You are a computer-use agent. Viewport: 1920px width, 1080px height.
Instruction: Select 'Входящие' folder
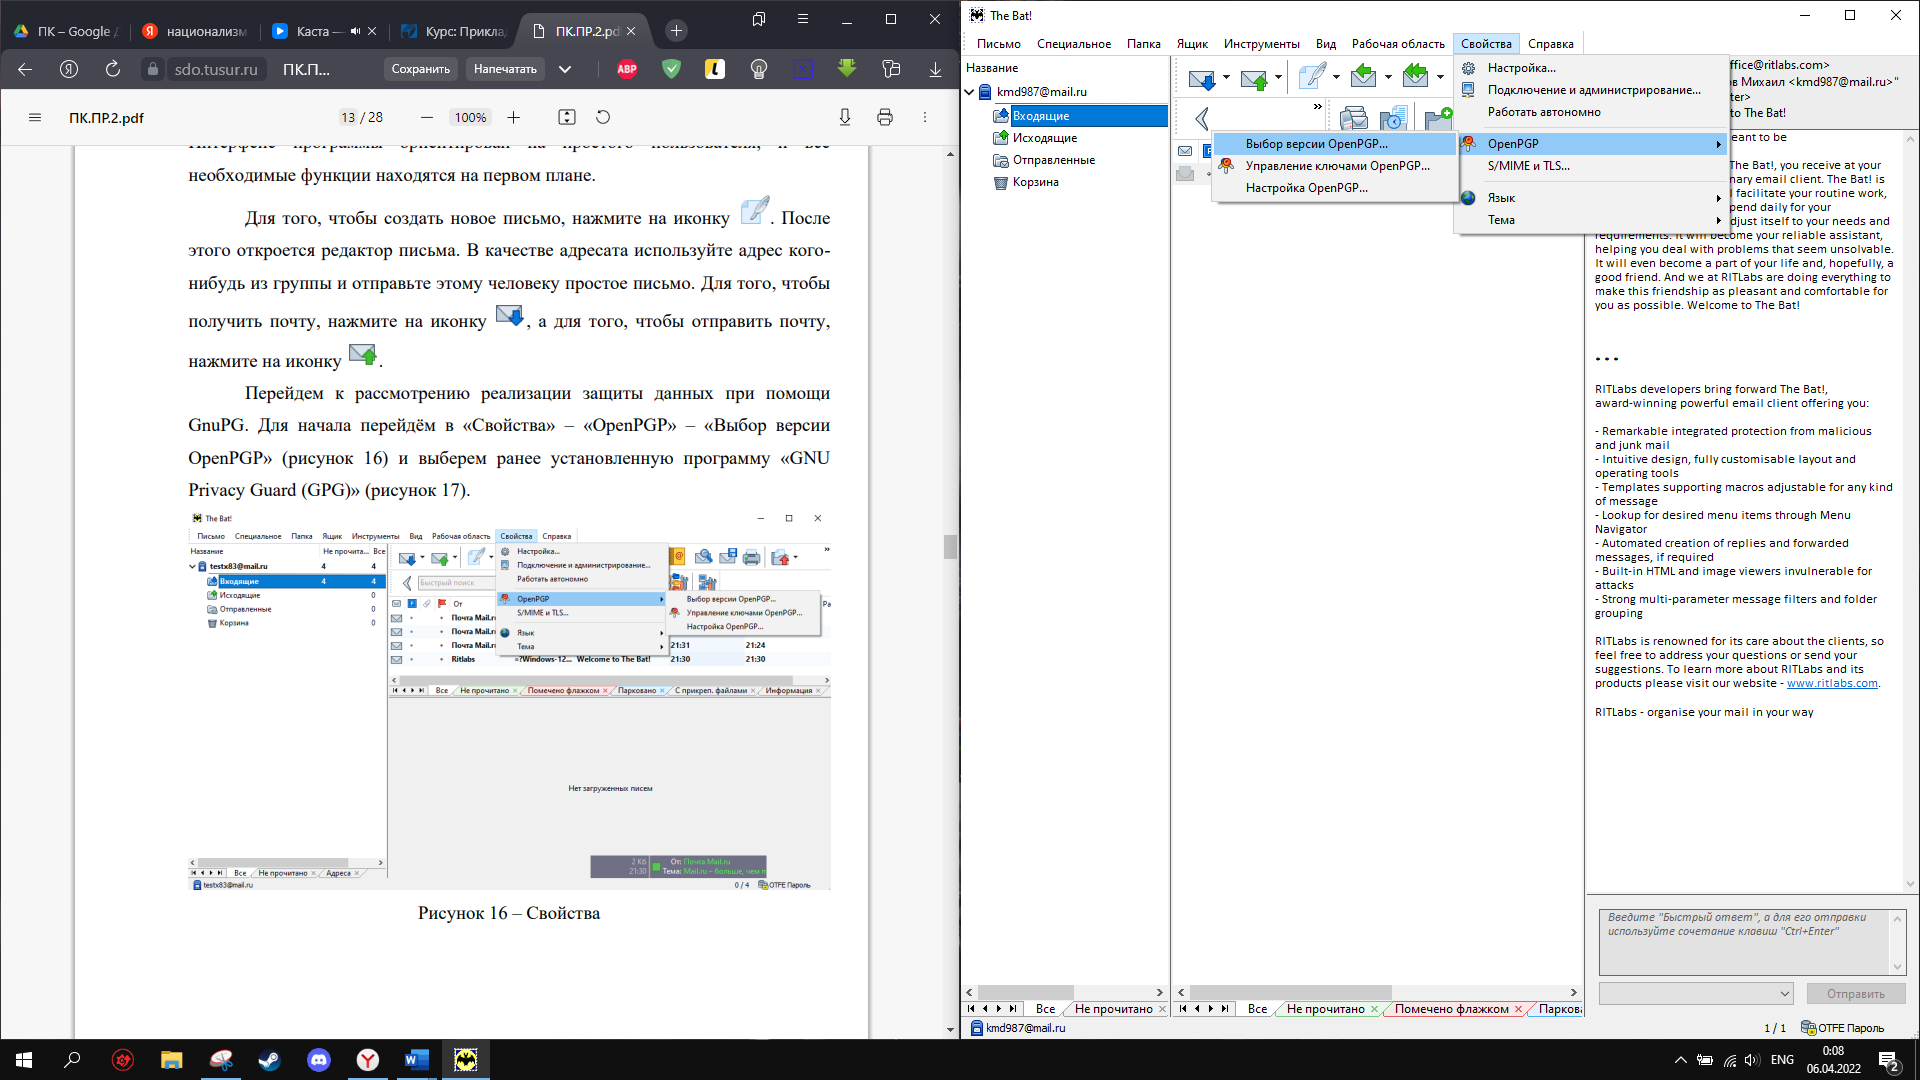pyautogui.click(x=1080, y=116)
